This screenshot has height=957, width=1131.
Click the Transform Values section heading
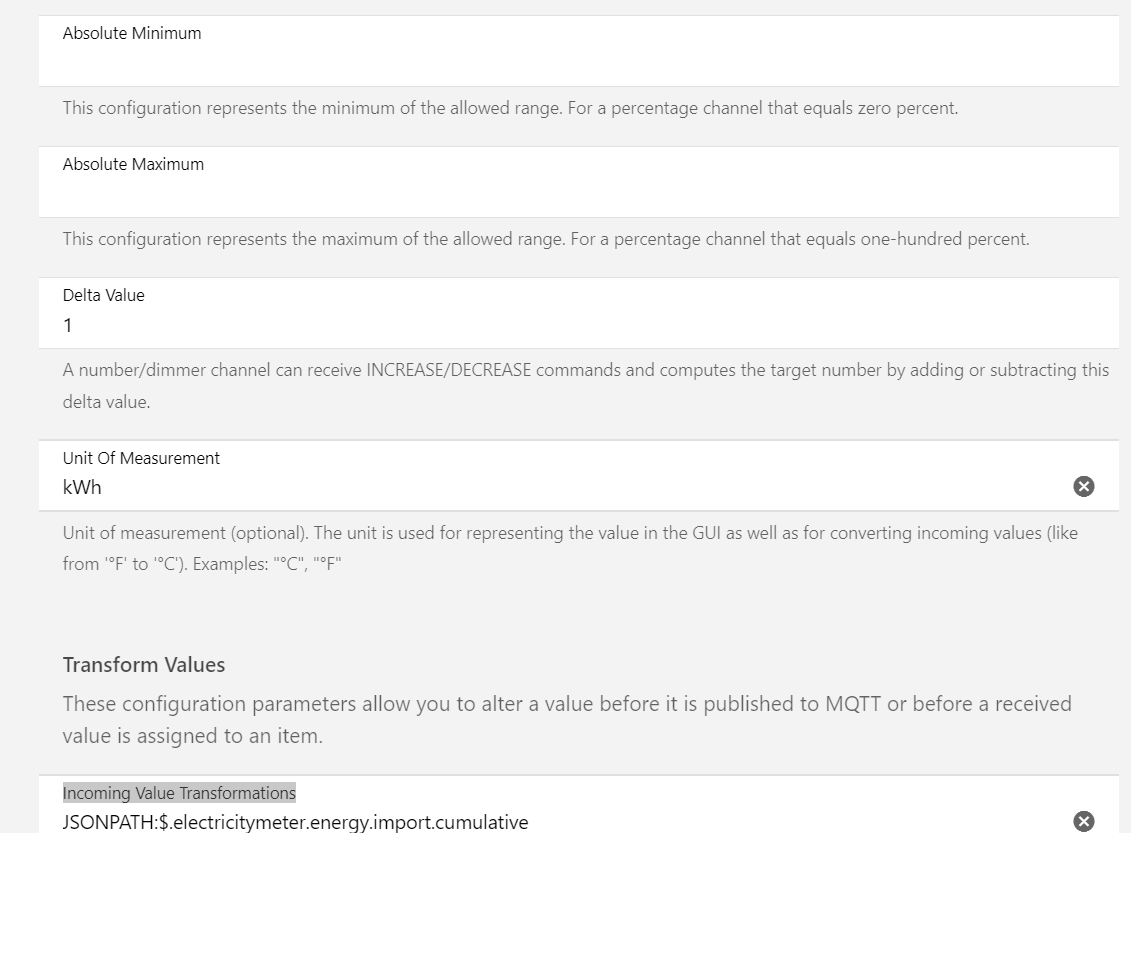144,665
